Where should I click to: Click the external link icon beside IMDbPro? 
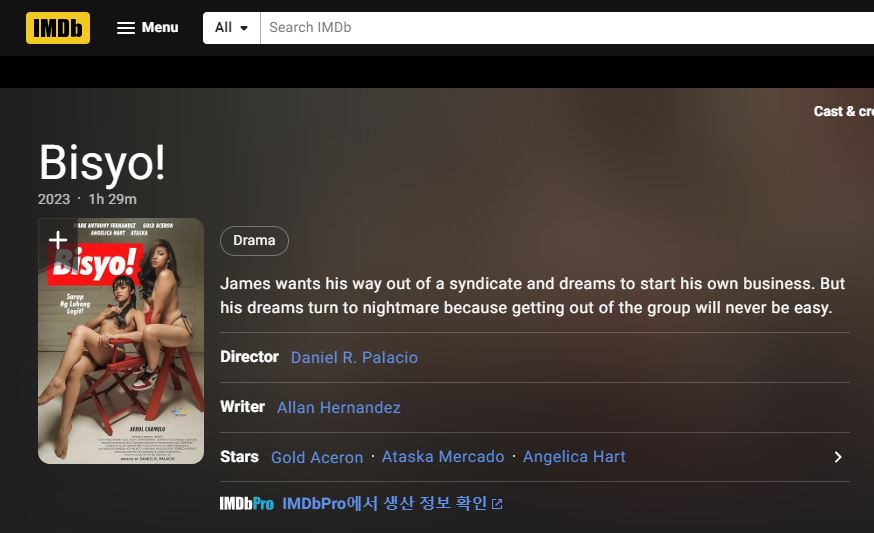497,504
